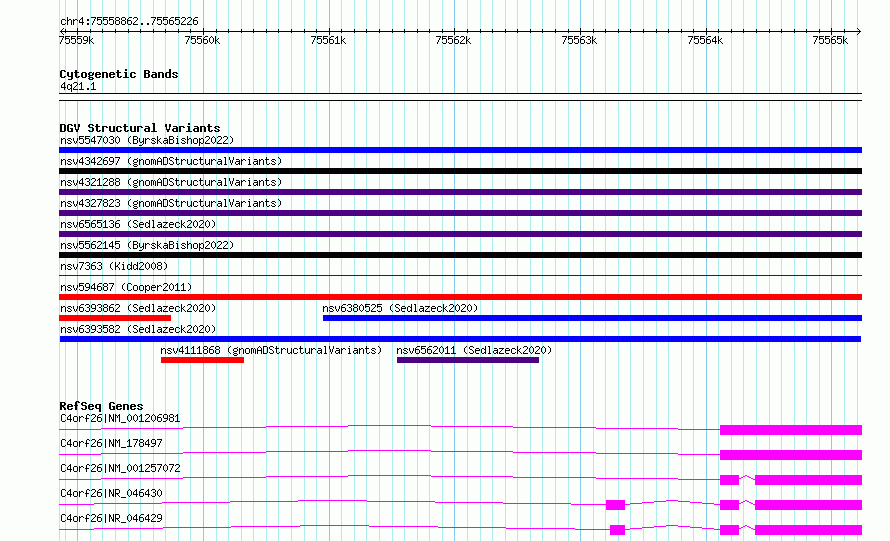Click the 4q21.1 cytogenetic band label
This screenshot has height=541, width=890.
pos(78,86)
